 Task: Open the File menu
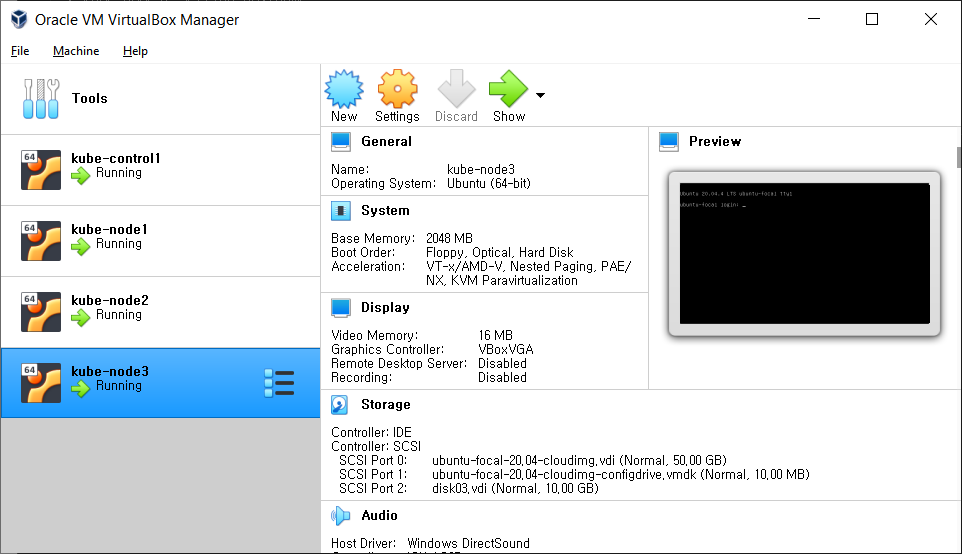click(20, 51)
